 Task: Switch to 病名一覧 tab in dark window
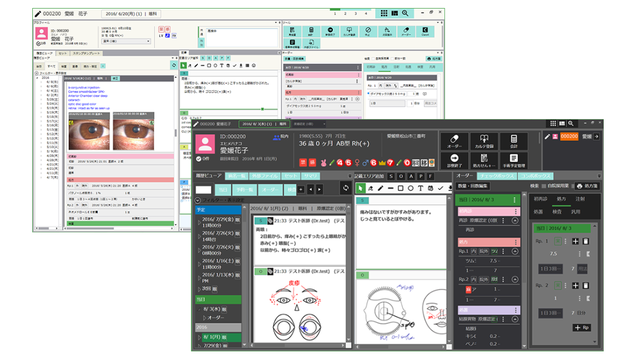236,176
